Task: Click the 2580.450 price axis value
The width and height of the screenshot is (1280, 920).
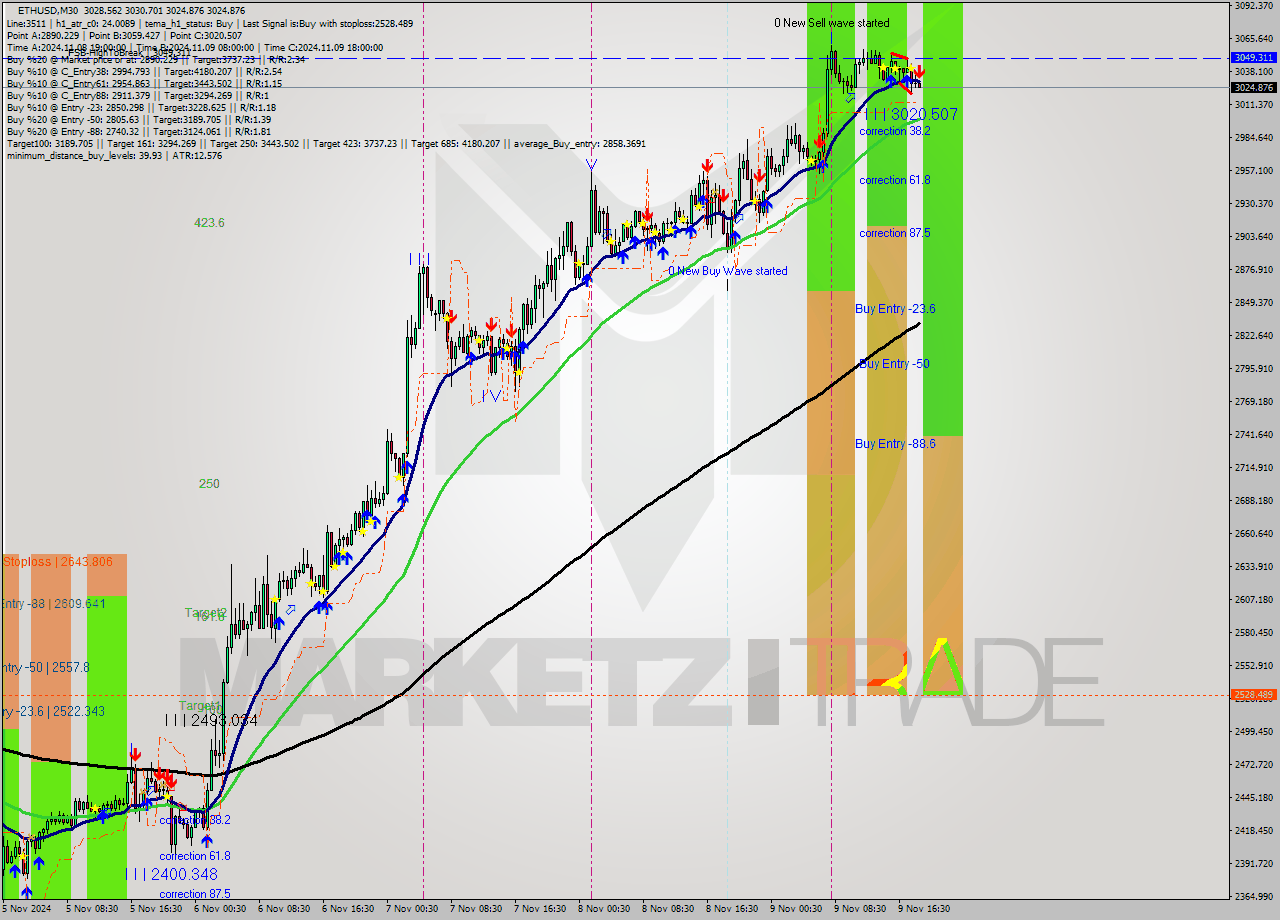Action: [x=1253, y=633]
